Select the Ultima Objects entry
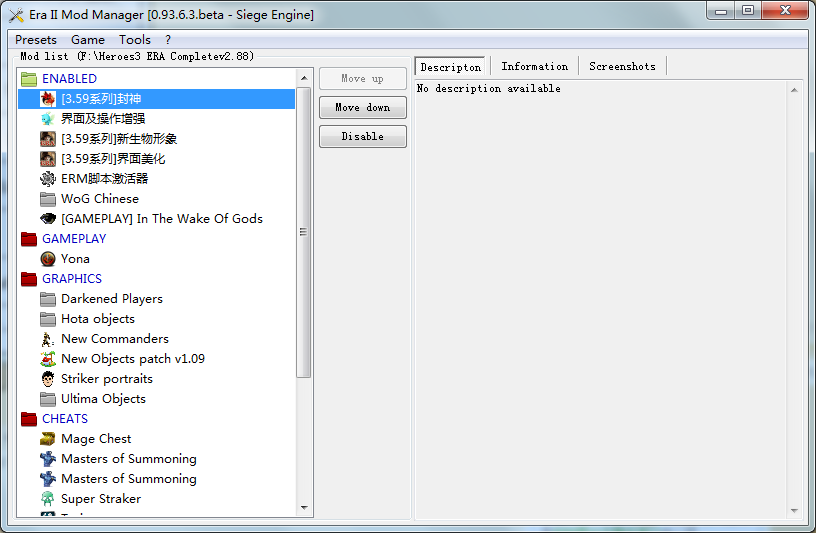This screenshot has height=533, width=816. click(103, 399)
